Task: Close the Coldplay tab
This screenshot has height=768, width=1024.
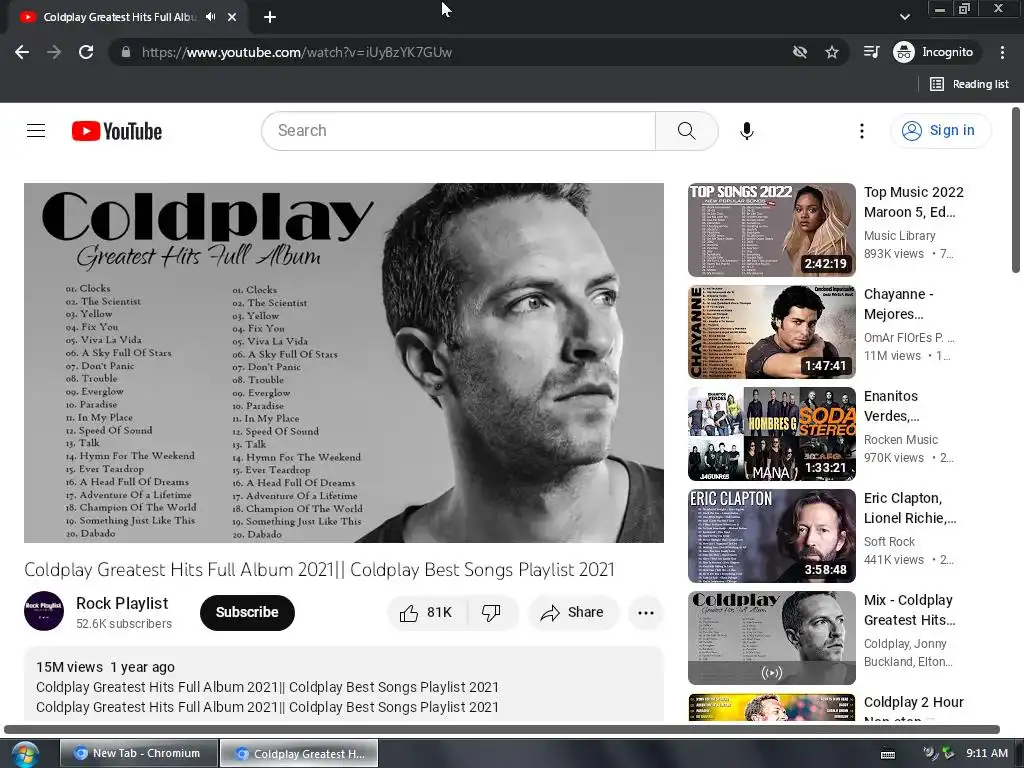Action: [232, 17]
